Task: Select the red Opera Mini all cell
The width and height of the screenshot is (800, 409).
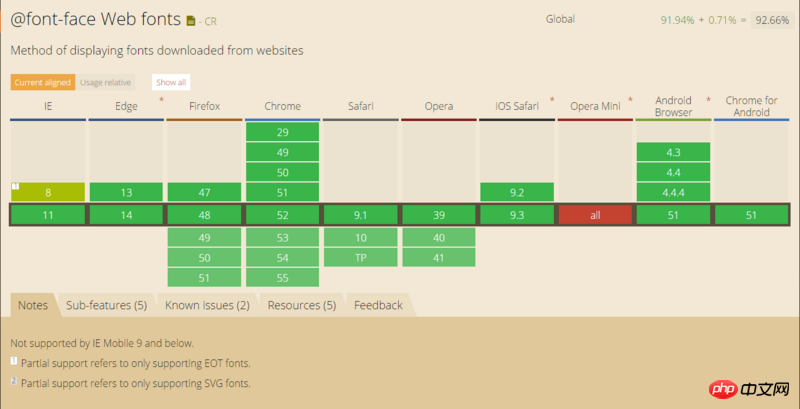Action: click(x=595, y=215)
